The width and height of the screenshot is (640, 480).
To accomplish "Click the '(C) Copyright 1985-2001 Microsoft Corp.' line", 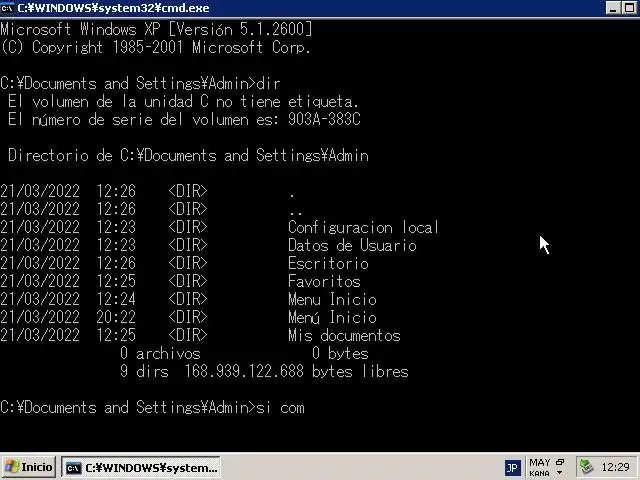I will (x=156, y=47).
